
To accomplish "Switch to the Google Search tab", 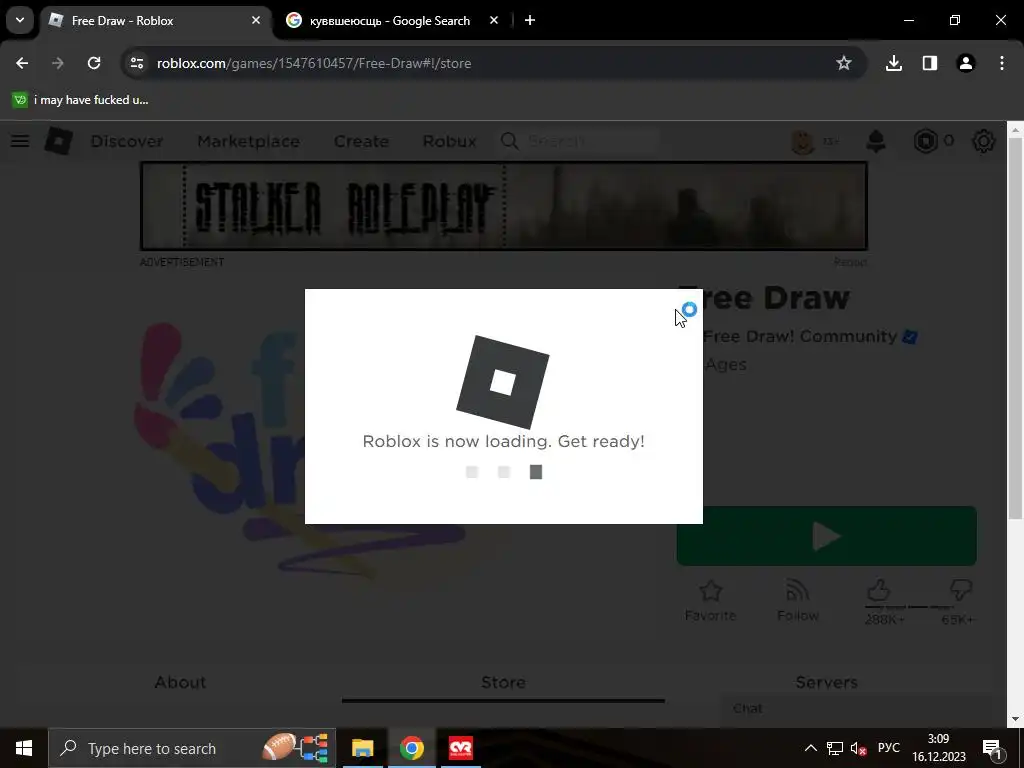I will point(392,21).
